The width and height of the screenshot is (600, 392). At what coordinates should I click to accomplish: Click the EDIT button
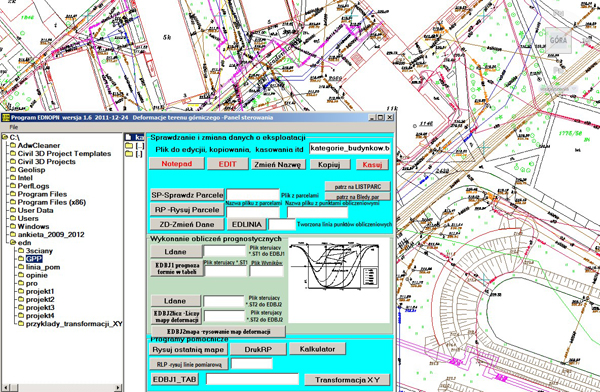[x=228, y=164]
